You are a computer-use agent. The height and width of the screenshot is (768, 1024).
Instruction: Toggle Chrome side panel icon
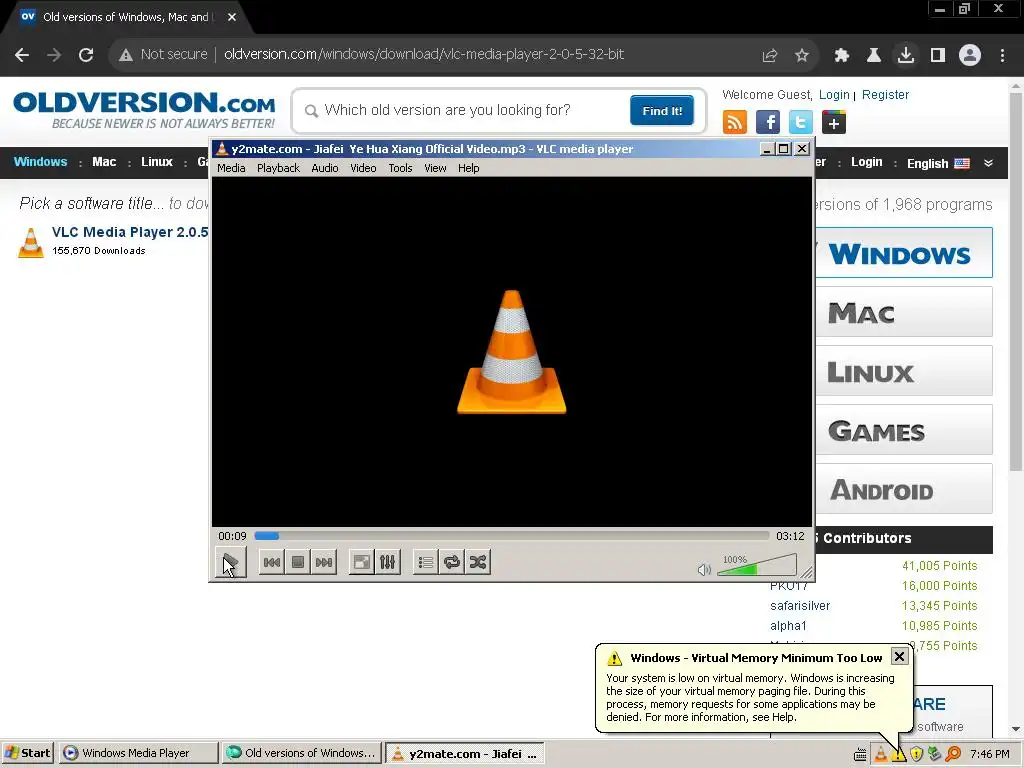[938, 56]
